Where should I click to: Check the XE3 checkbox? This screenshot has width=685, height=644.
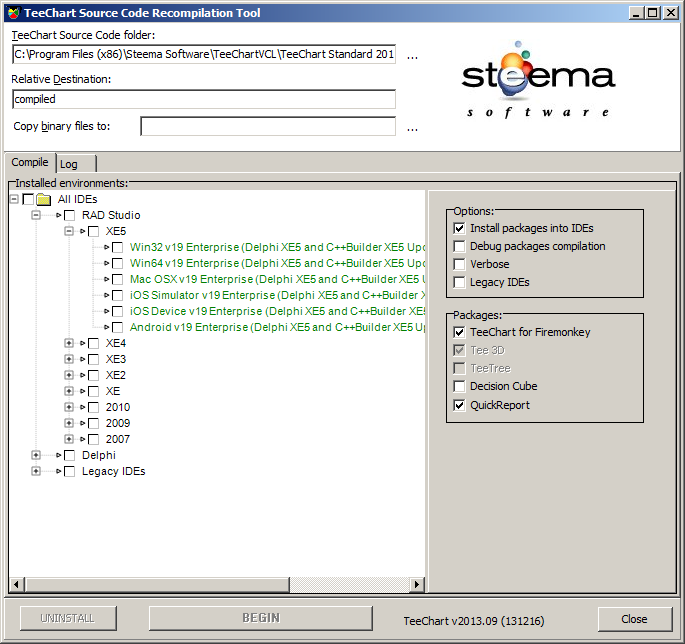point(93,360)
